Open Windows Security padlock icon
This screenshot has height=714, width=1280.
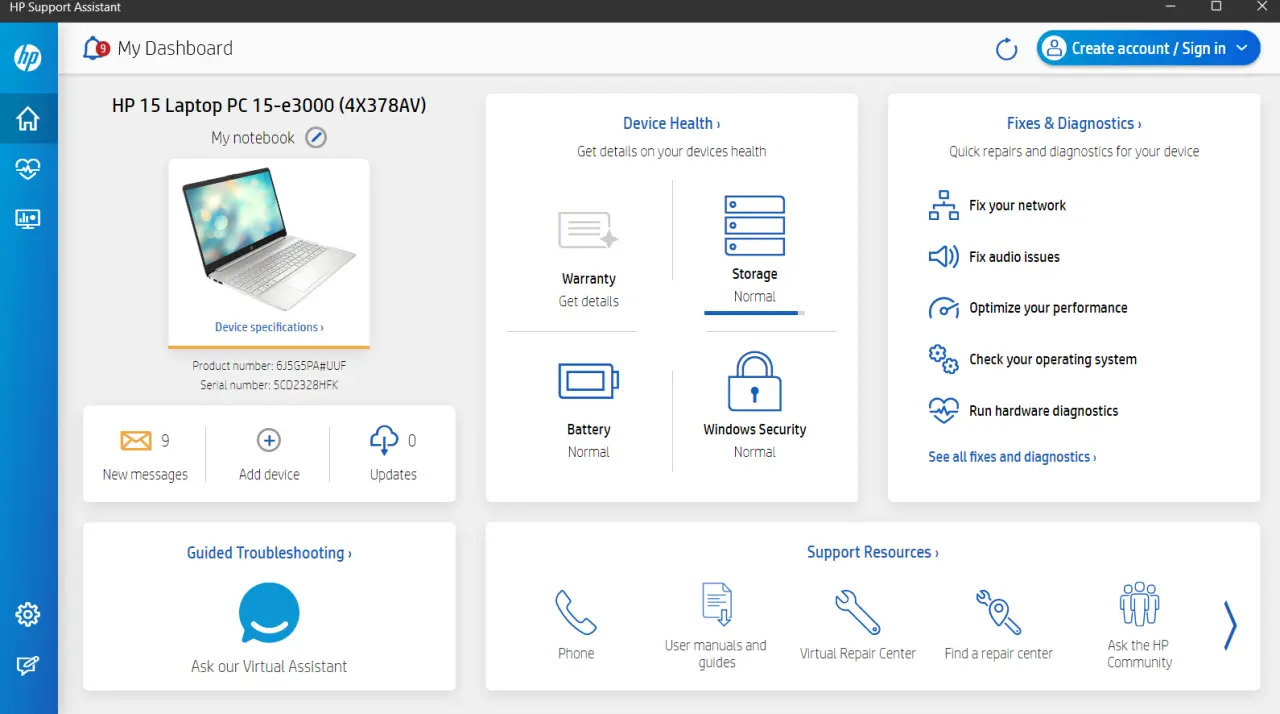tap(754, 381)
